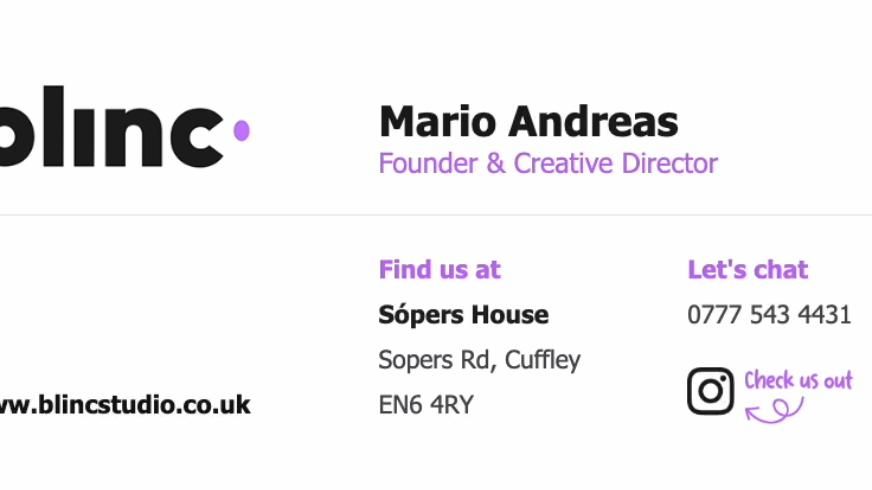
Task: Click the purple dot after the blinc logo
Action: click(x=241, y=130)
